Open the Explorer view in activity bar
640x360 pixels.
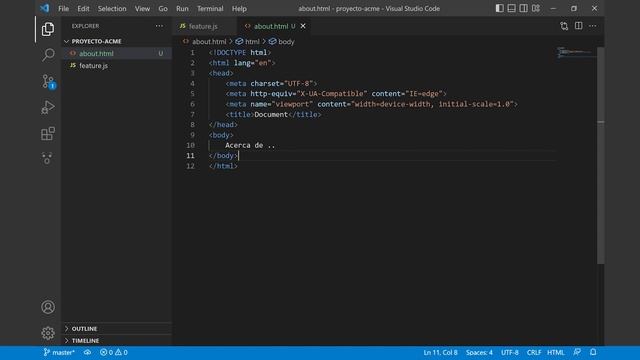click(48, 29)
